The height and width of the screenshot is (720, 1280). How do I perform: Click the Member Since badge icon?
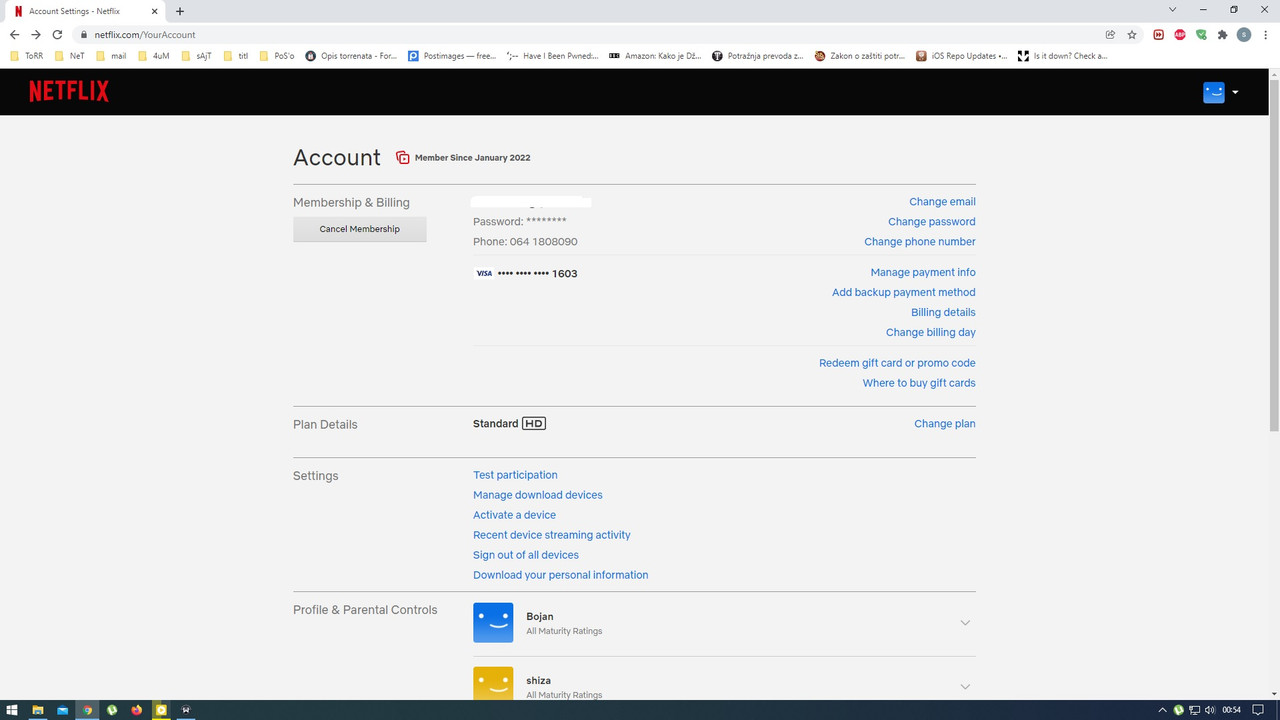[403, 158]
